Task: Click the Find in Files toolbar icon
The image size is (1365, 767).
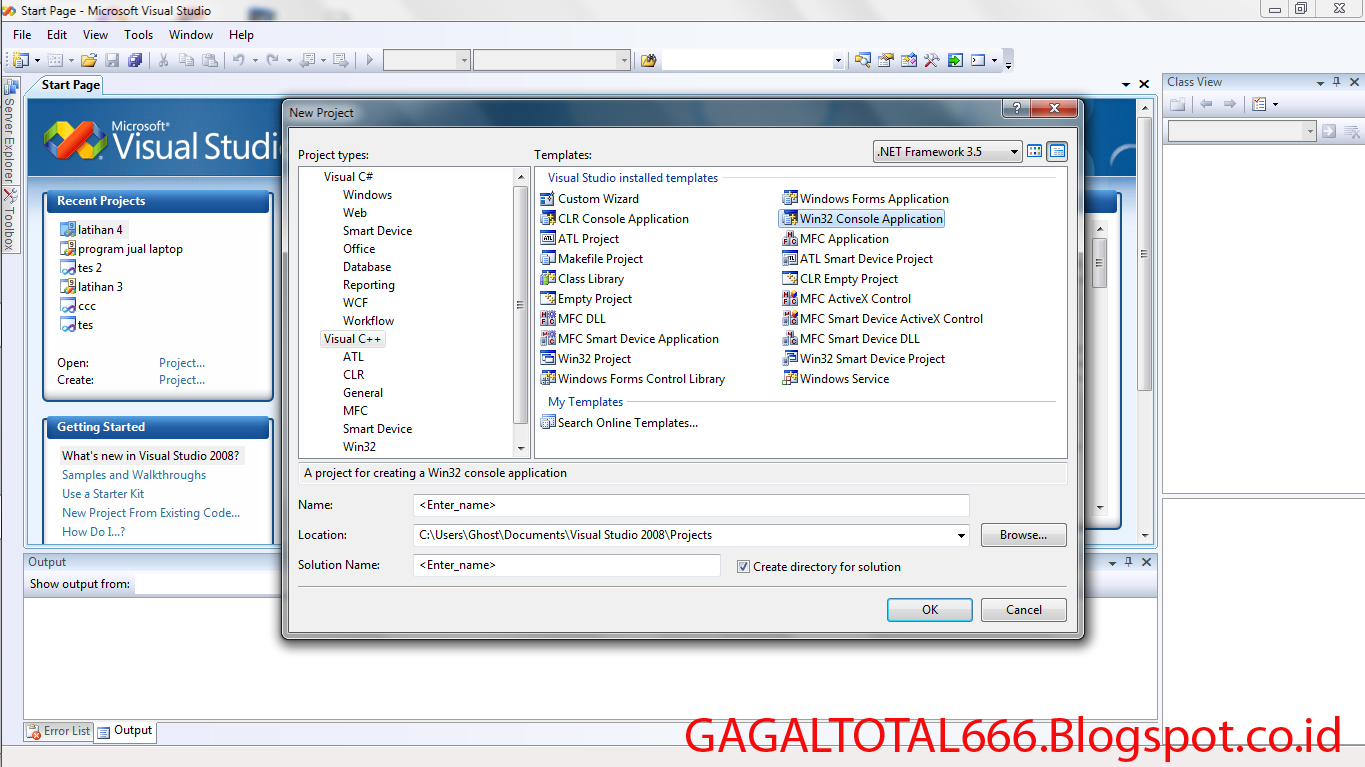Action: coord(648,60)
